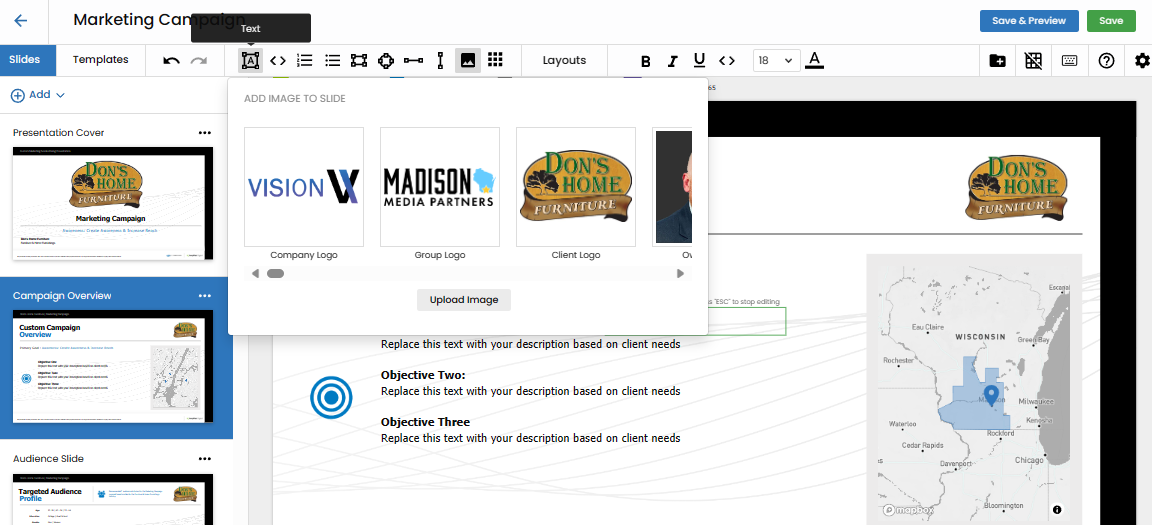1152x525 pixels.
Task: Open the font color picker
Action: [x=814, y=61]
